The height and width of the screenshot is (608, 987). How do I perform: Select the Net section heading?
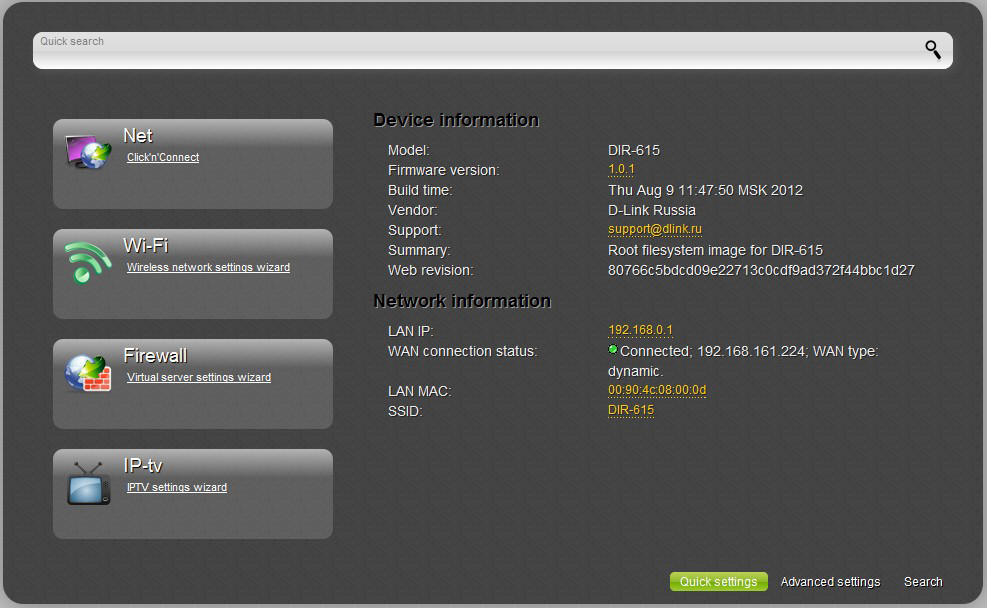click(138, 136)
